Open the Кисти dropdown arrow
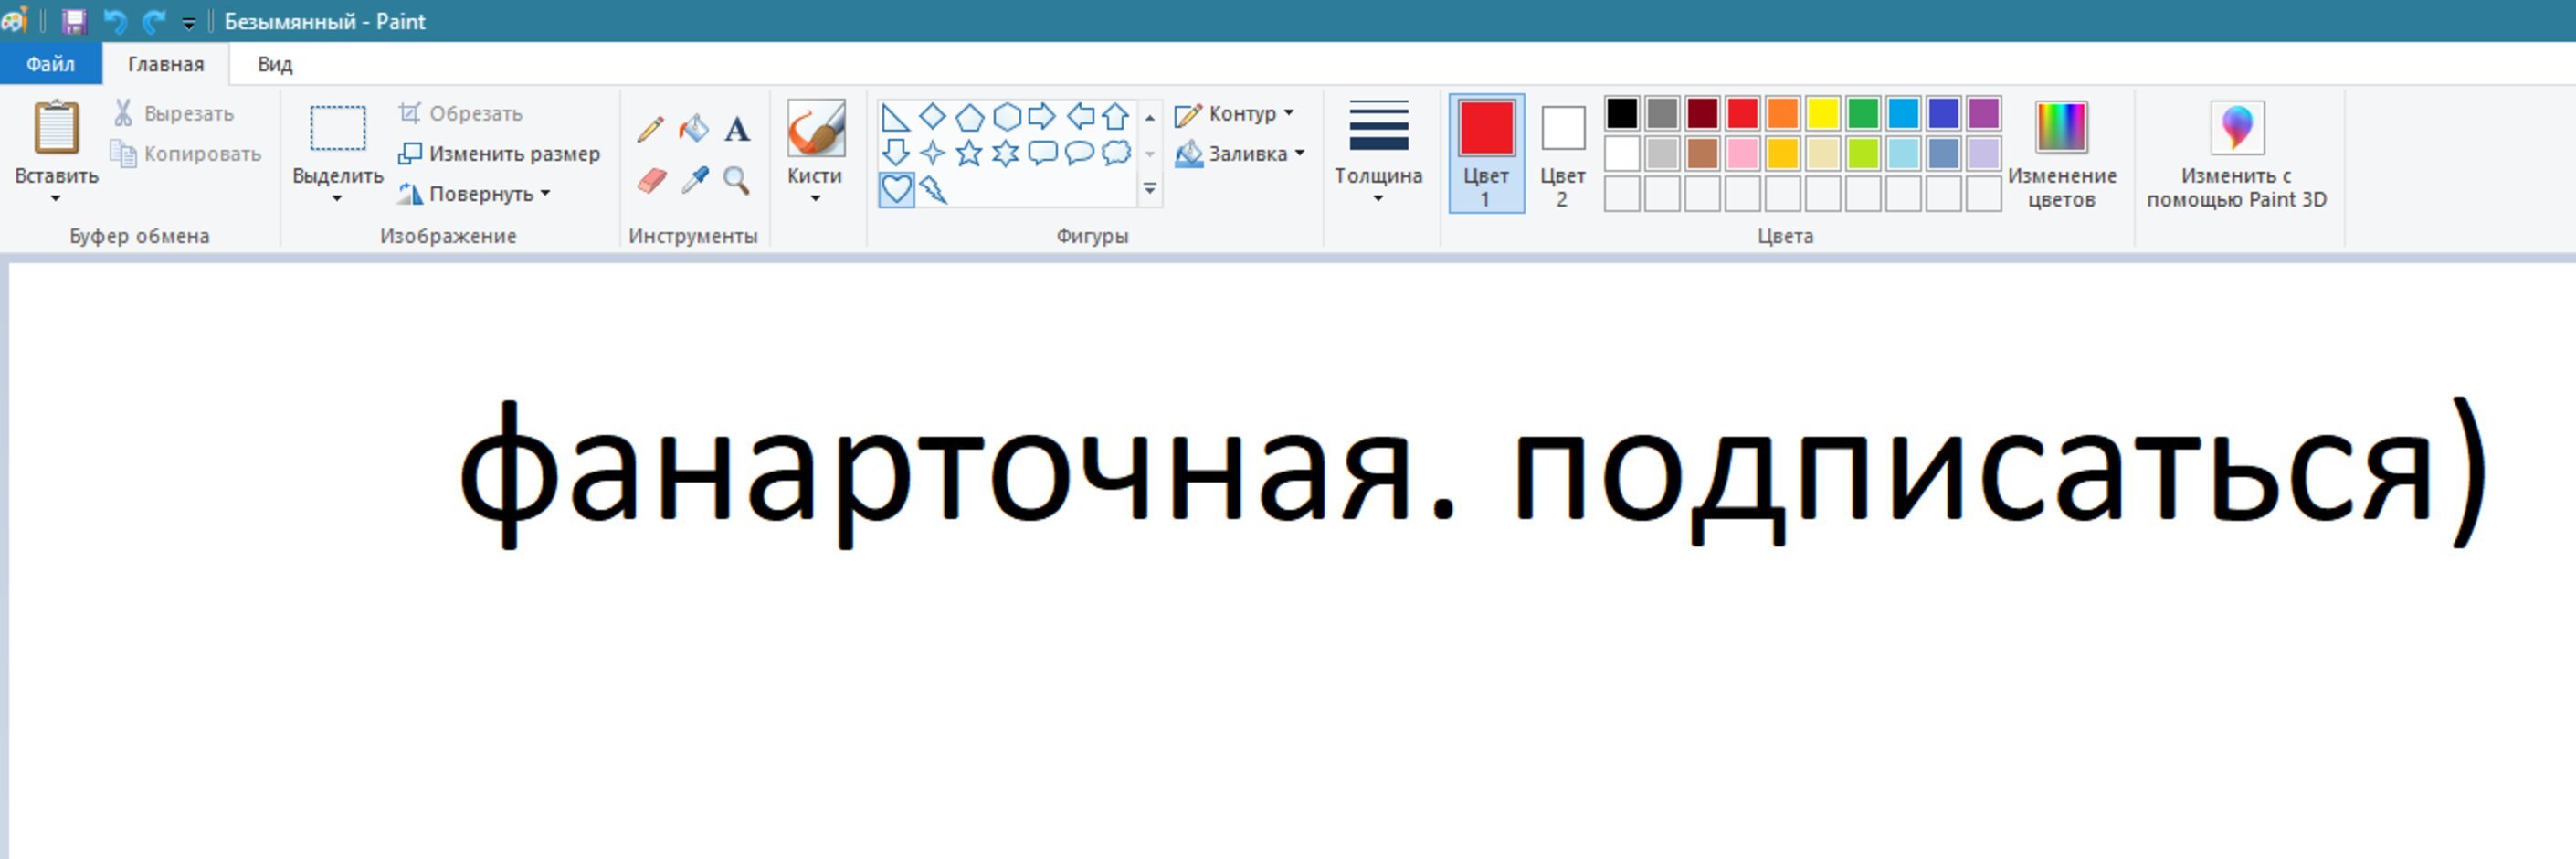The width and height of the screenshot is (2576, 859). click(815, 199)
